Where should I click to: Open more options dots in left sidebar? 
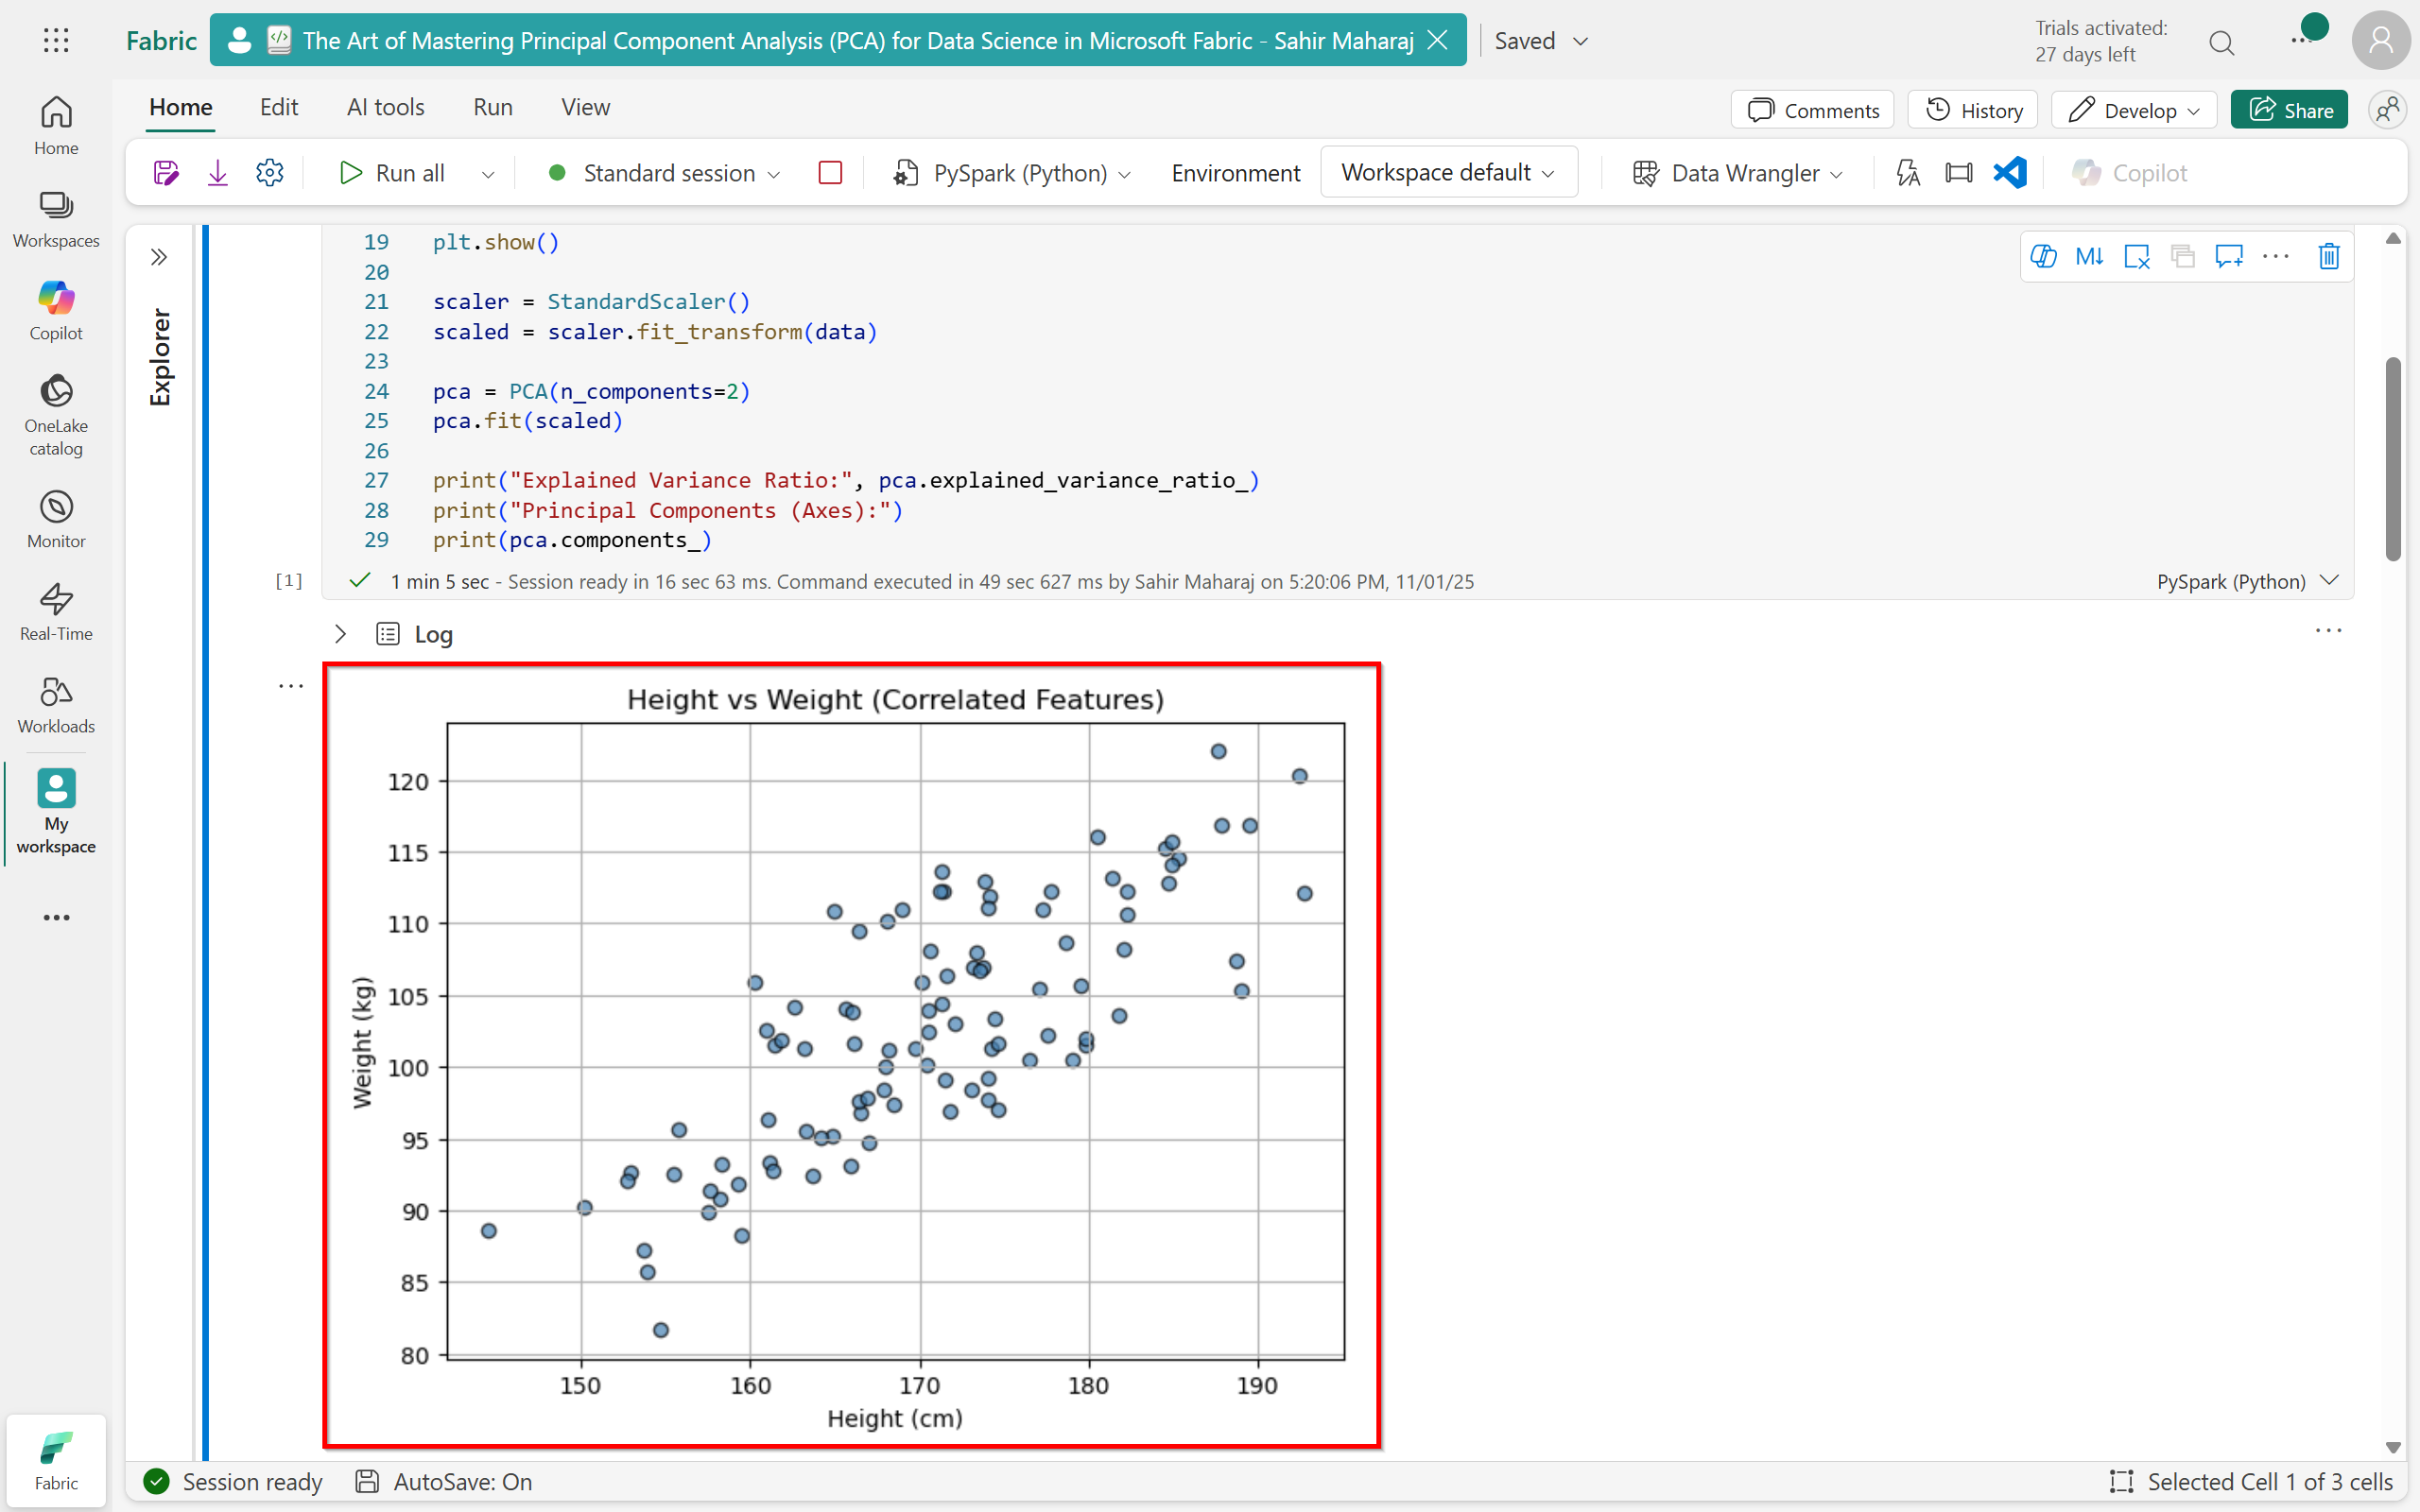[x=56, y=917]
